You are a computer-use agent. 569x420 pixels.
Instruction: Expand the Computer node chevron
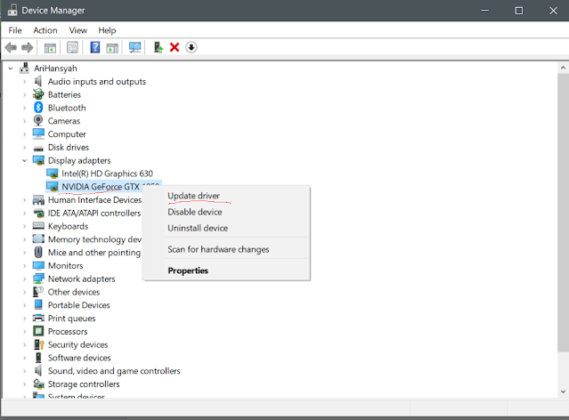[x=24, y=134]
